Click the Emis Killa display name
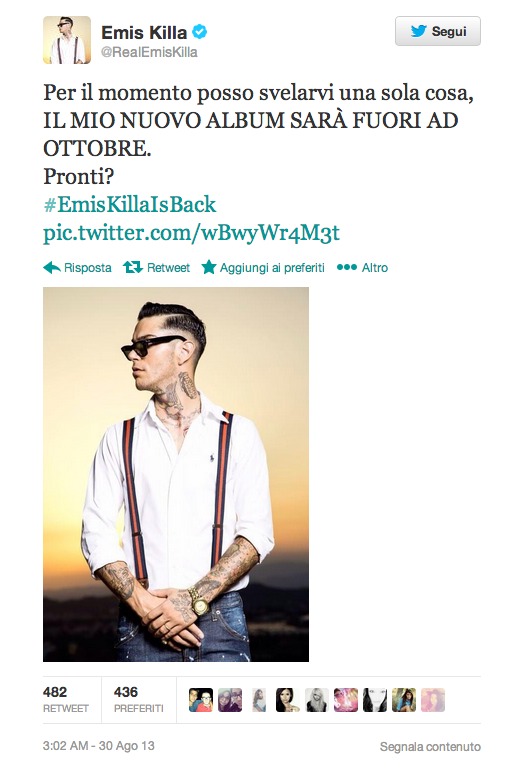The height and width of the screenshot is (776, 526). pyautogui.click(x=144, y=33)
